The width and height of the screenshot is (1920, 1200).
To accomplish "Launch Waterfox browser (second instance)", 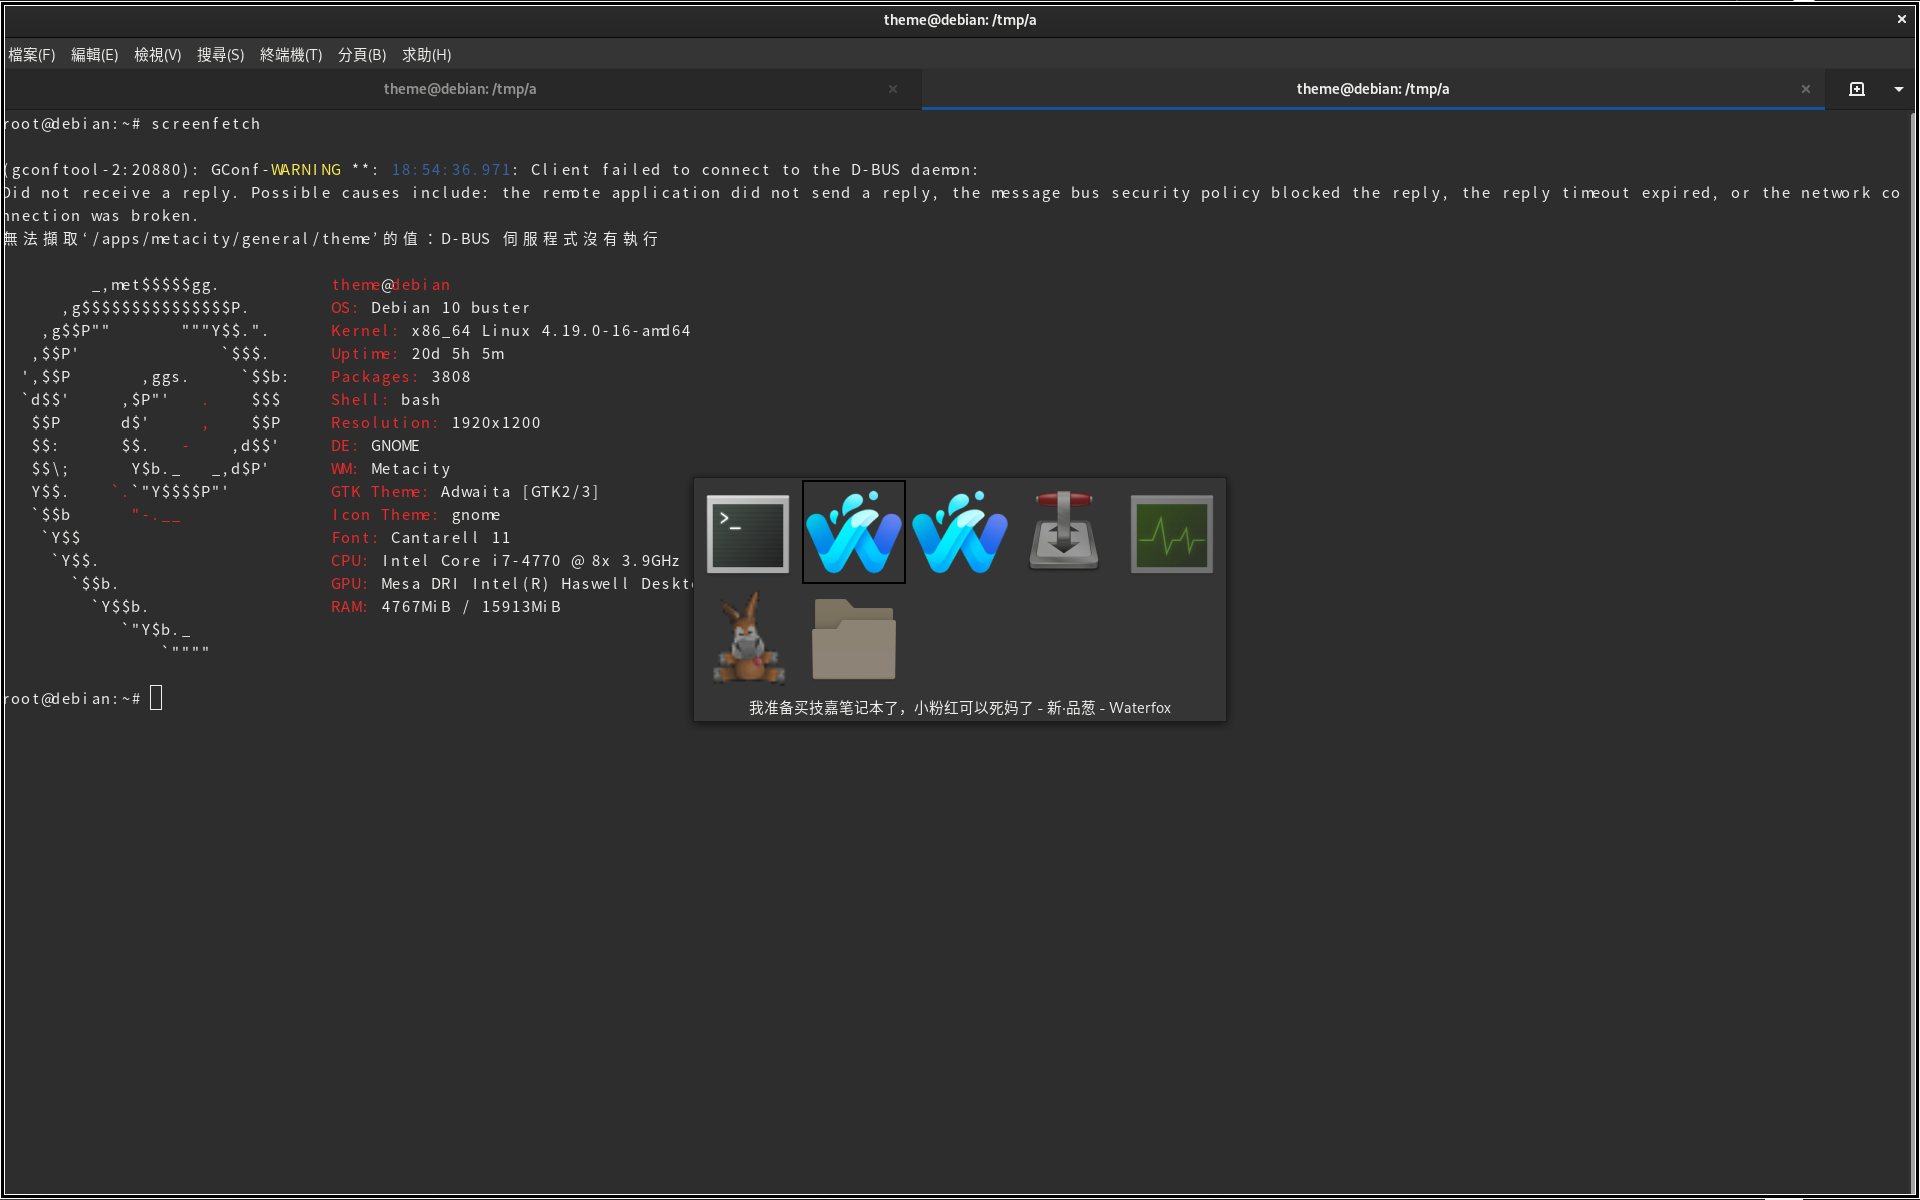I will (x=958, y=529).
